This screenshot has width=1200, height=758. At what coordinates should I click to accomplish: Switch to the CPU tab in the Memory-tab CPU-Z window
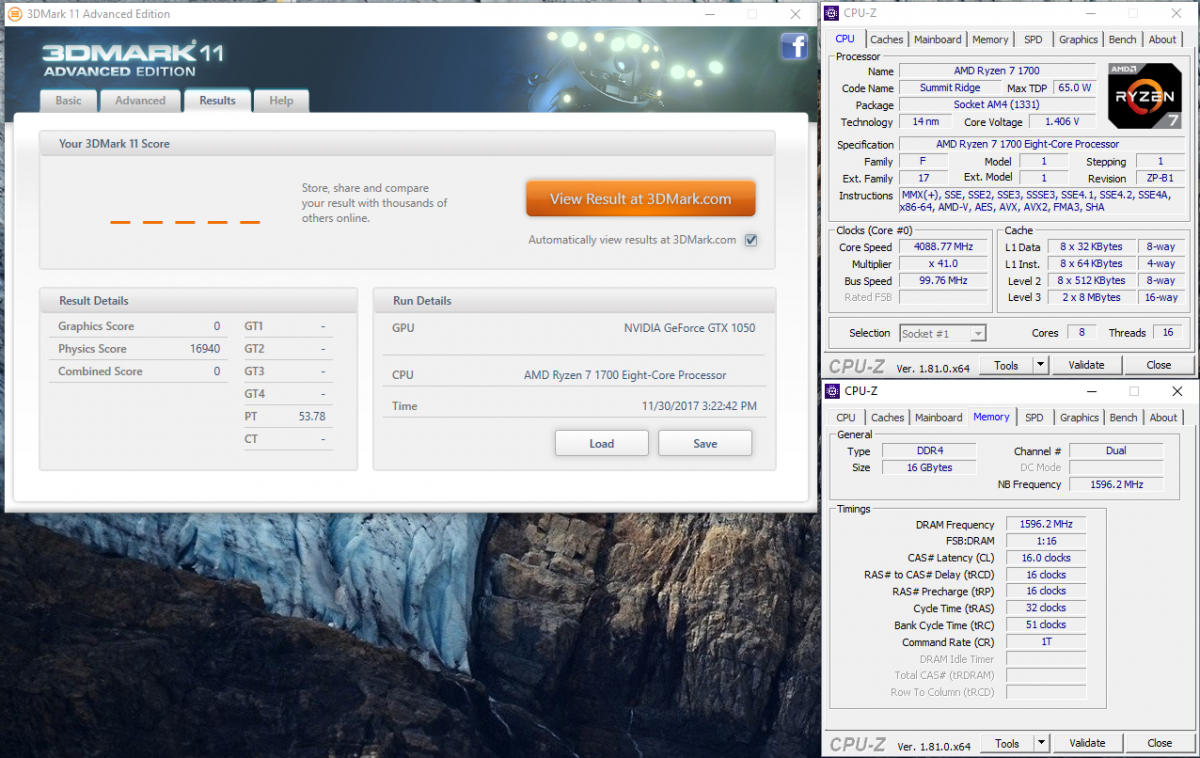[846, 418]
